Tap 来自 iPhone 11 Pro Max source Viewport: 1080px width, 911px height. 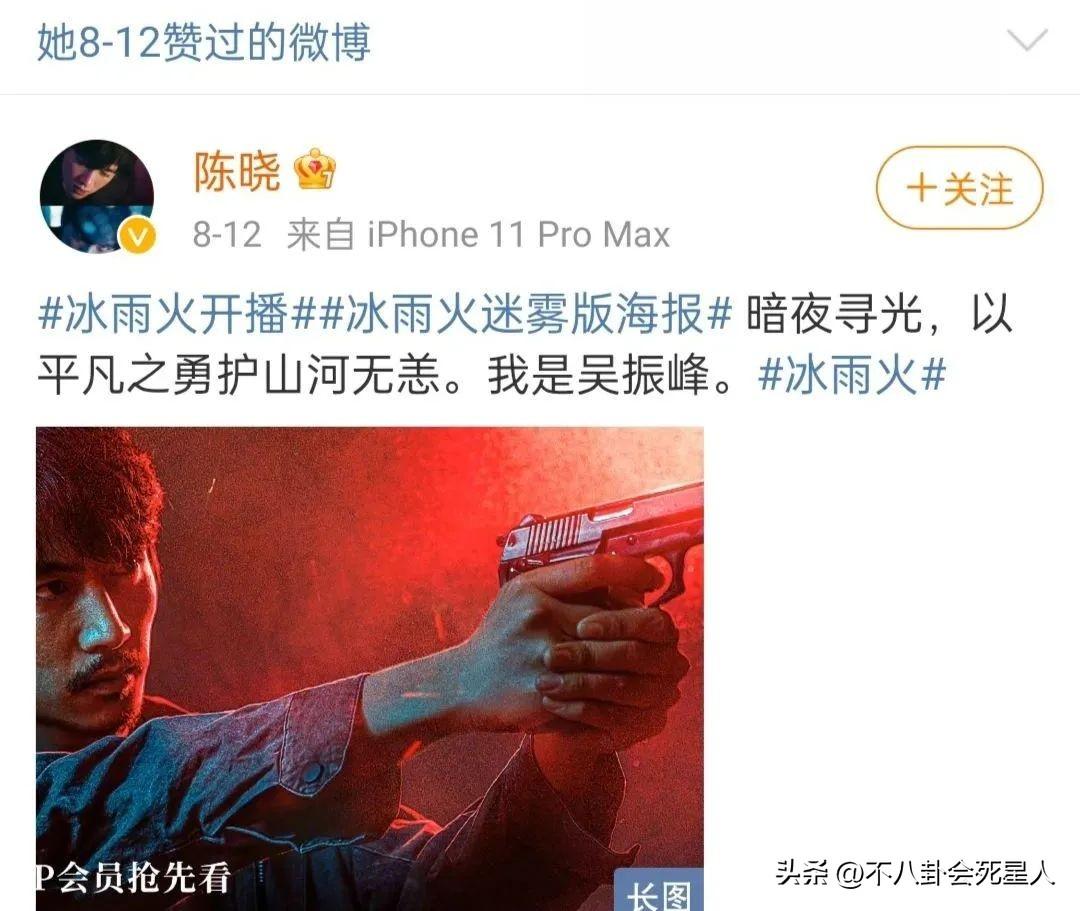[x=478, y=235]
